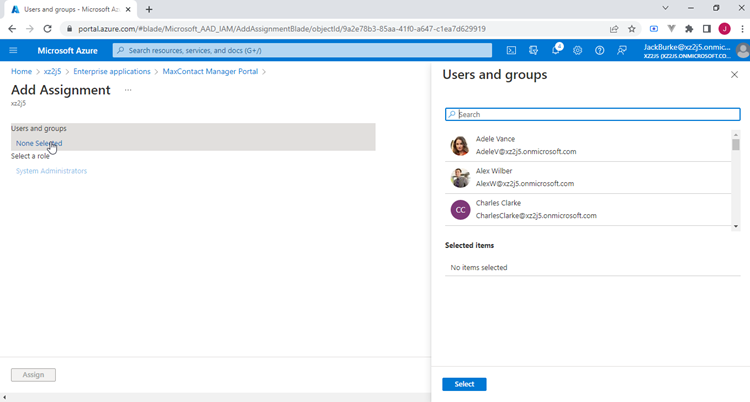Click Adele Vance's profile photo
Viewport: 750px width, 402px height.
point(460,145)
